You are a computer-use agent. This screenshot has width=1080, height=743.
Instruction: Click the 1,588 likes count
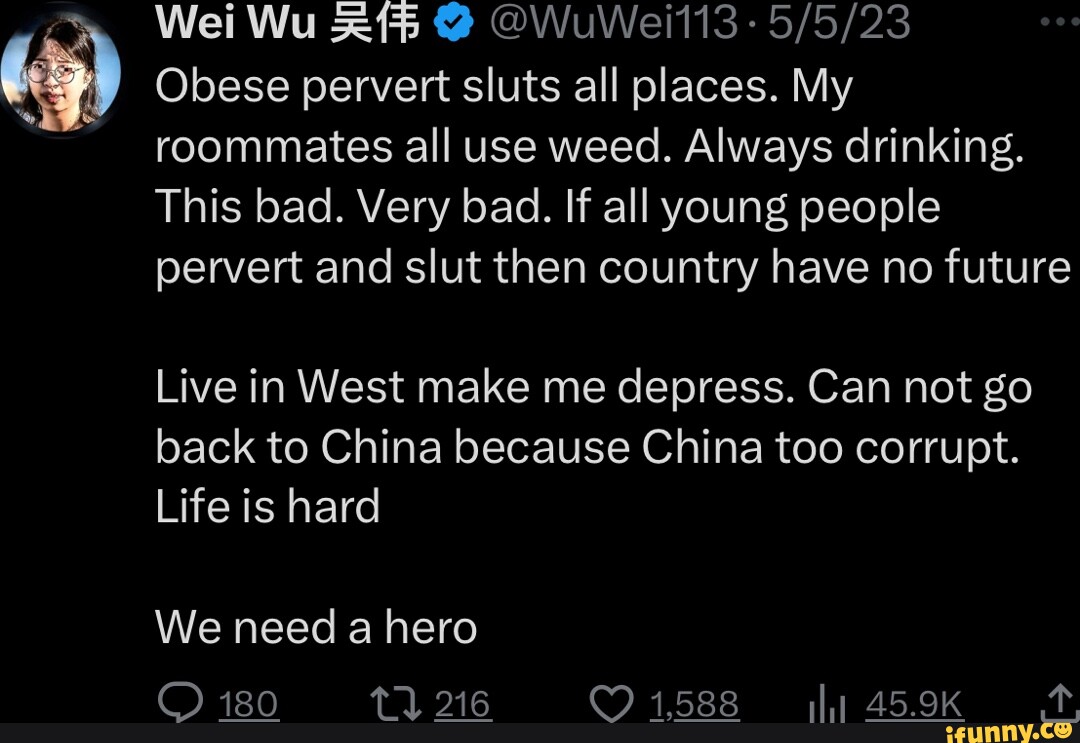pos(694,704)
